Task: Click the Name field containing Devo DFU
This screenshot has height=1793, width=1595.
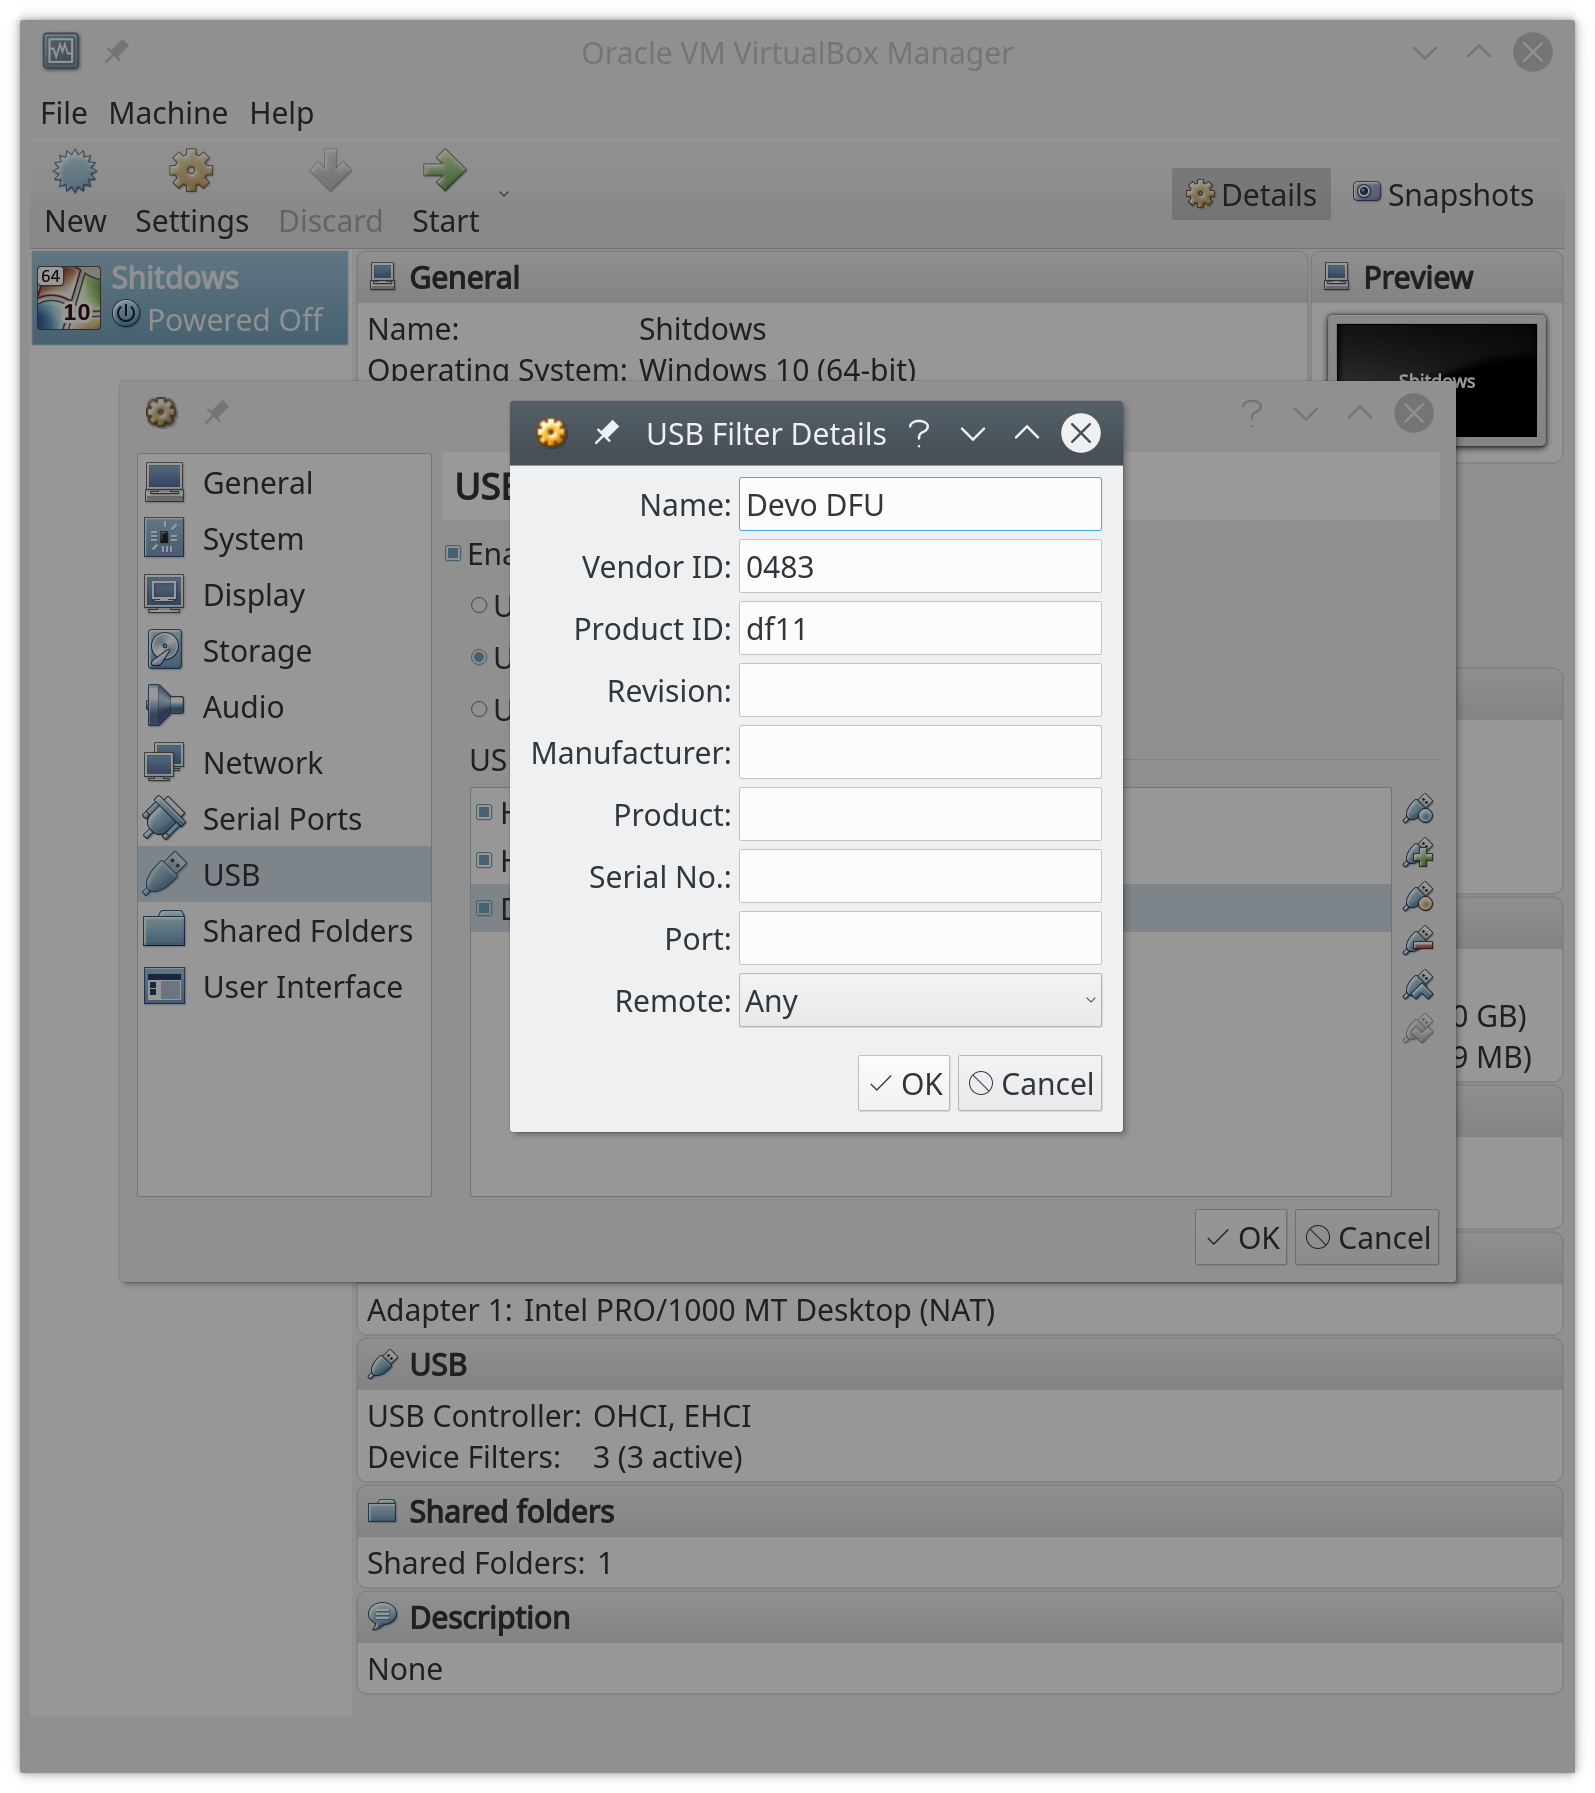Action: tap(920, 504)
